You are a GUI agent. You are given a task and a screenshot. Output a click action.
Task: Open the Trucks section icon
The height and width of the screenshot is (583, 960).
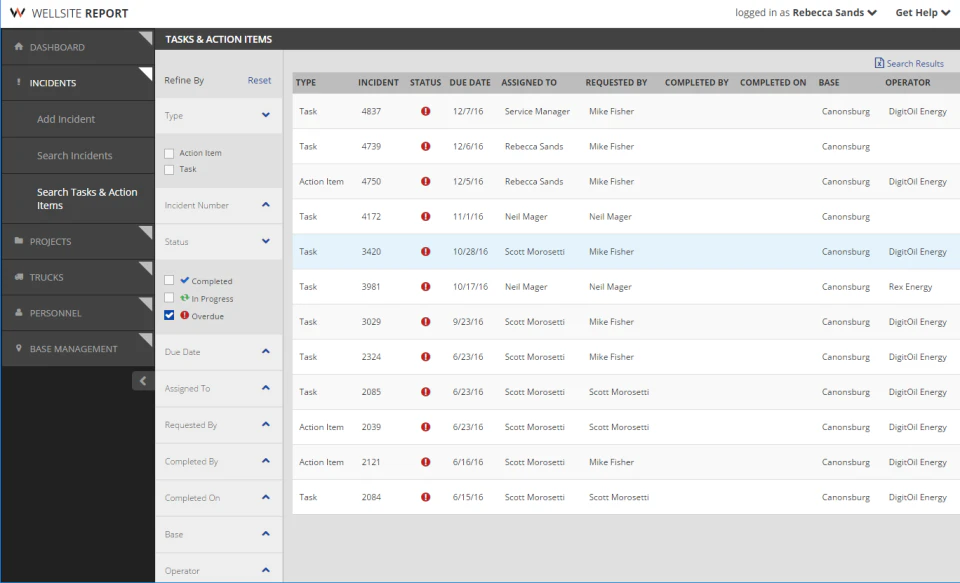(18, 276)
